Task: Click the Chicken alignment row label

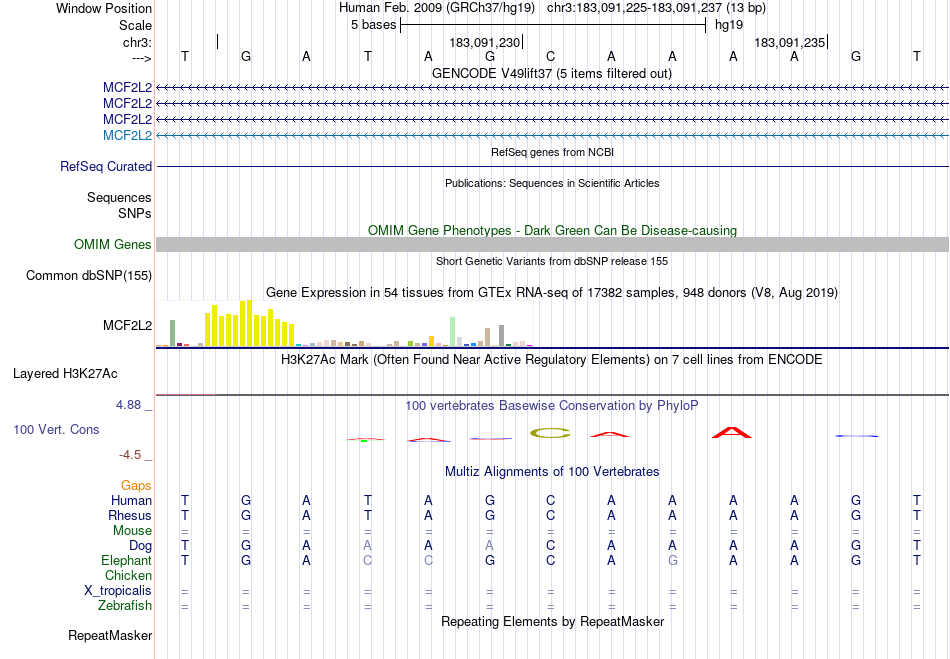Action: 128,575
